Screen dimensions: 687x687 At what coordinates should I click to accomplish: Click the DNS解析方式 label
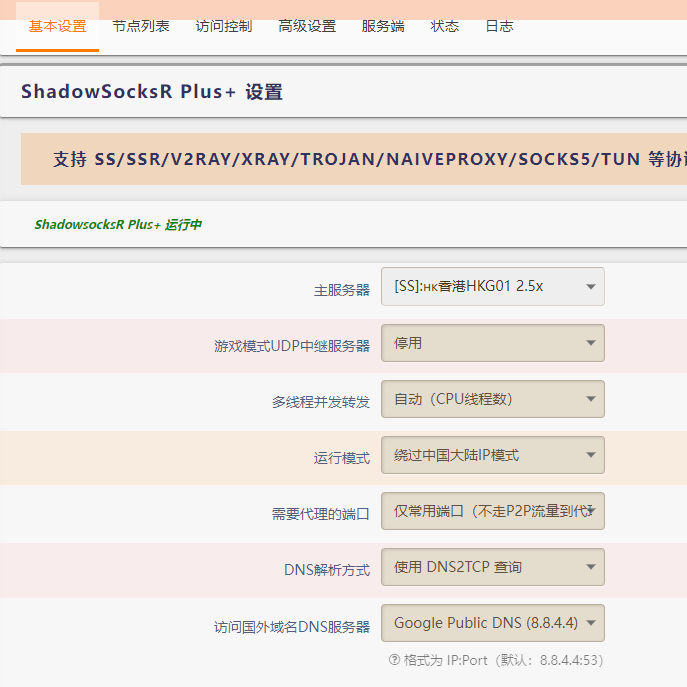(327, 570)
